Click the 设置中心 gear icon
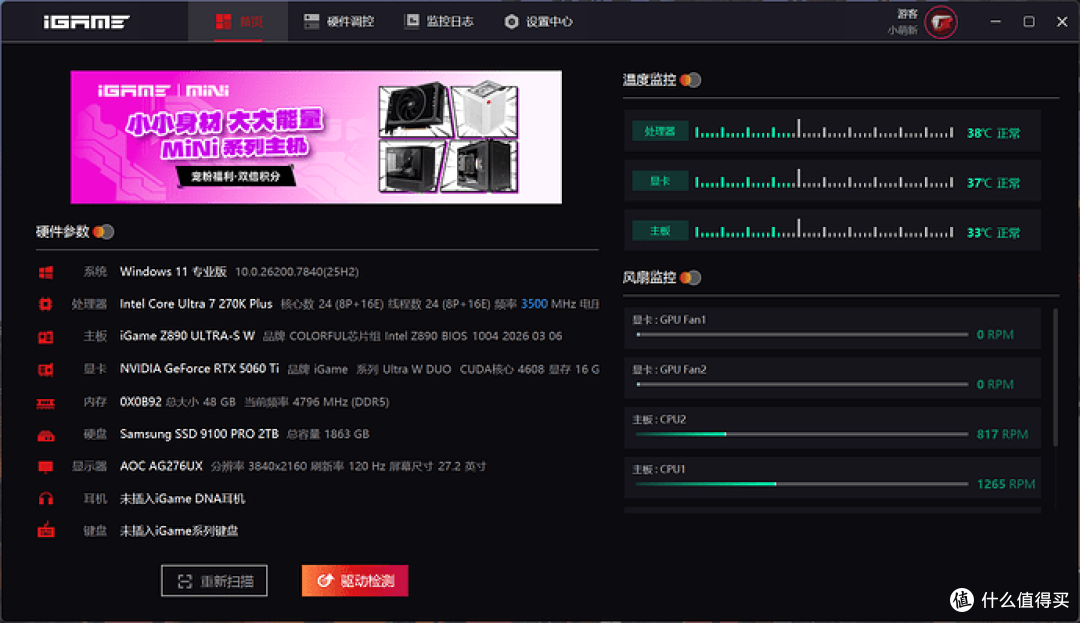 tap(511, 21)
